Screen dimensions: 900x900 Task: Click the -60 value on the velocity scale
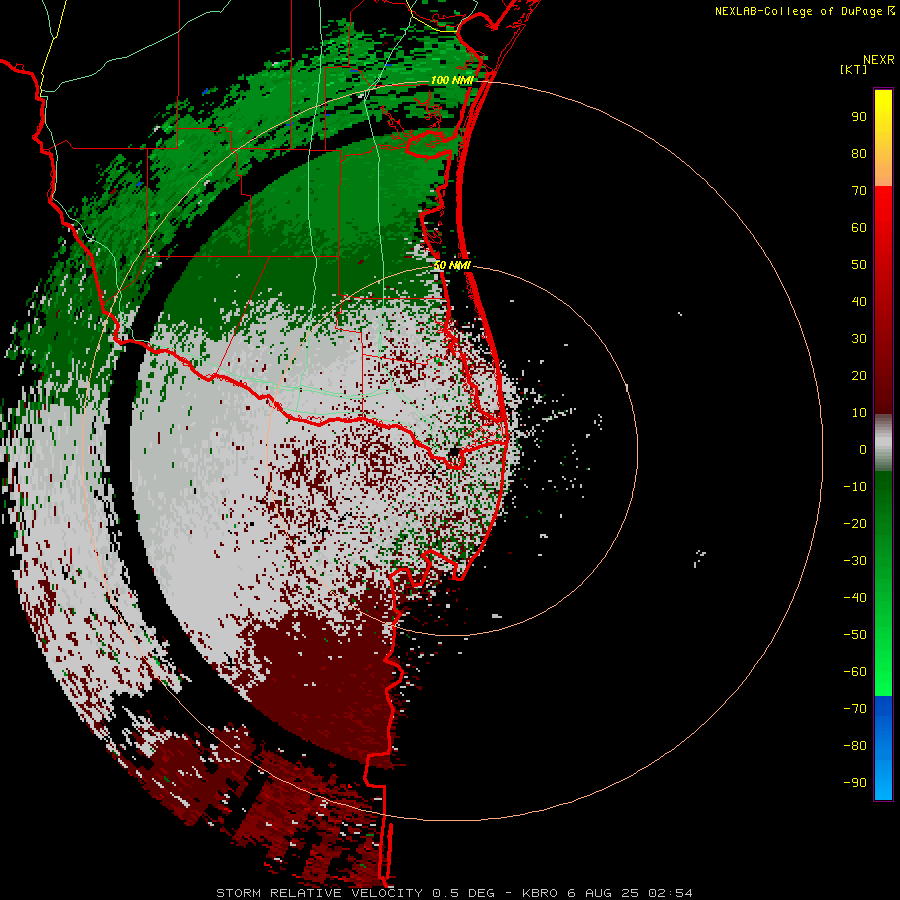(x=855, y=672)
